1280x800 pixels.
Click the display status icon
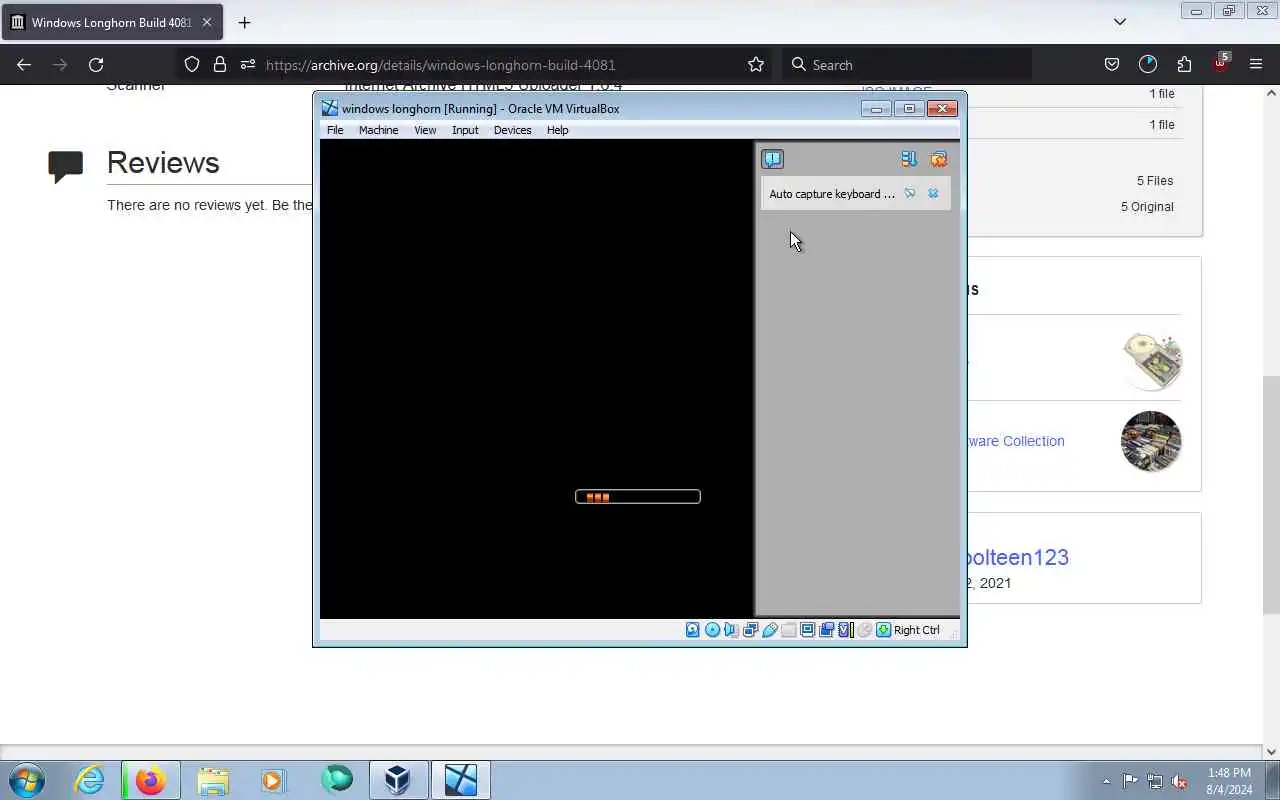807,630
